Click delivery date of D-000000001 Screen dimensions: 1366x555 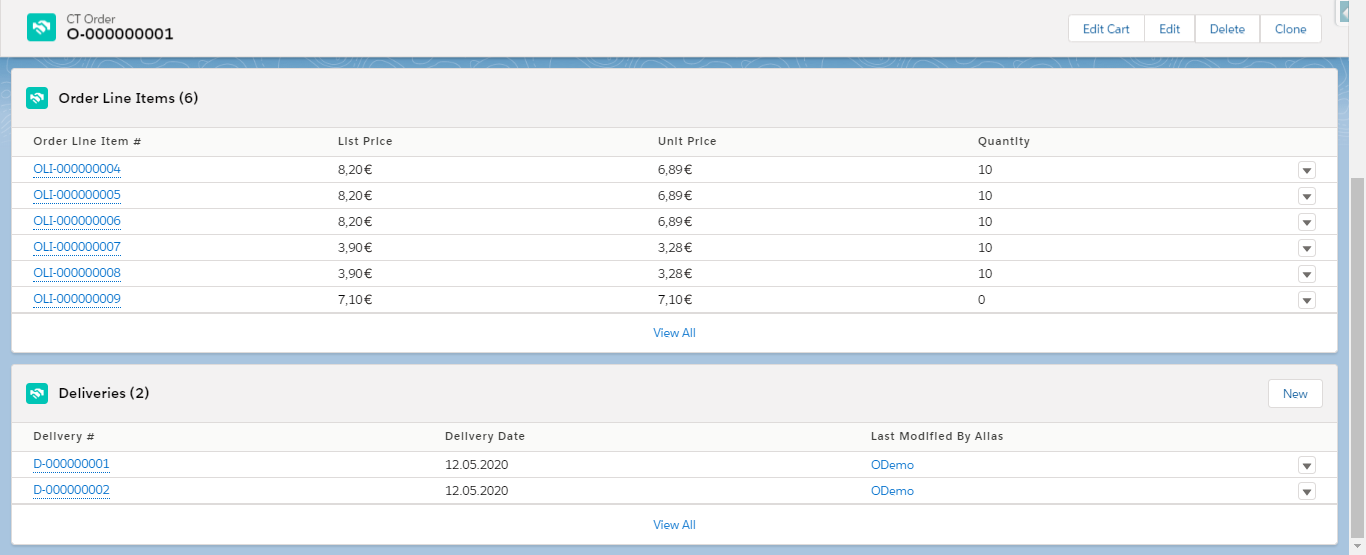click(477, 465)
